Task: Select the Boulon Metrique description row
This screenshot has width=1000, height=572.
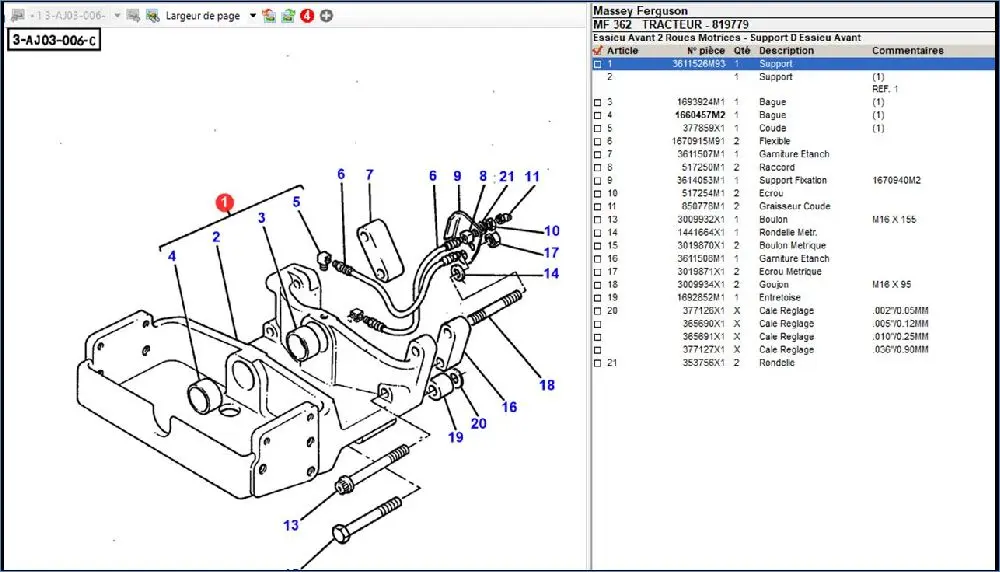Action: tap(792, 245)
